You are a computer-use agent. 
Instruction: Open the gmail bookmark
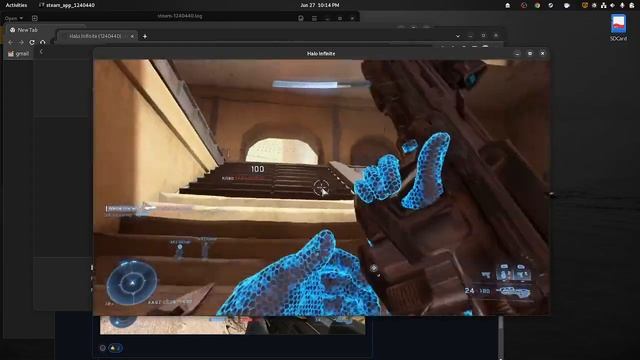coord(18,53)
